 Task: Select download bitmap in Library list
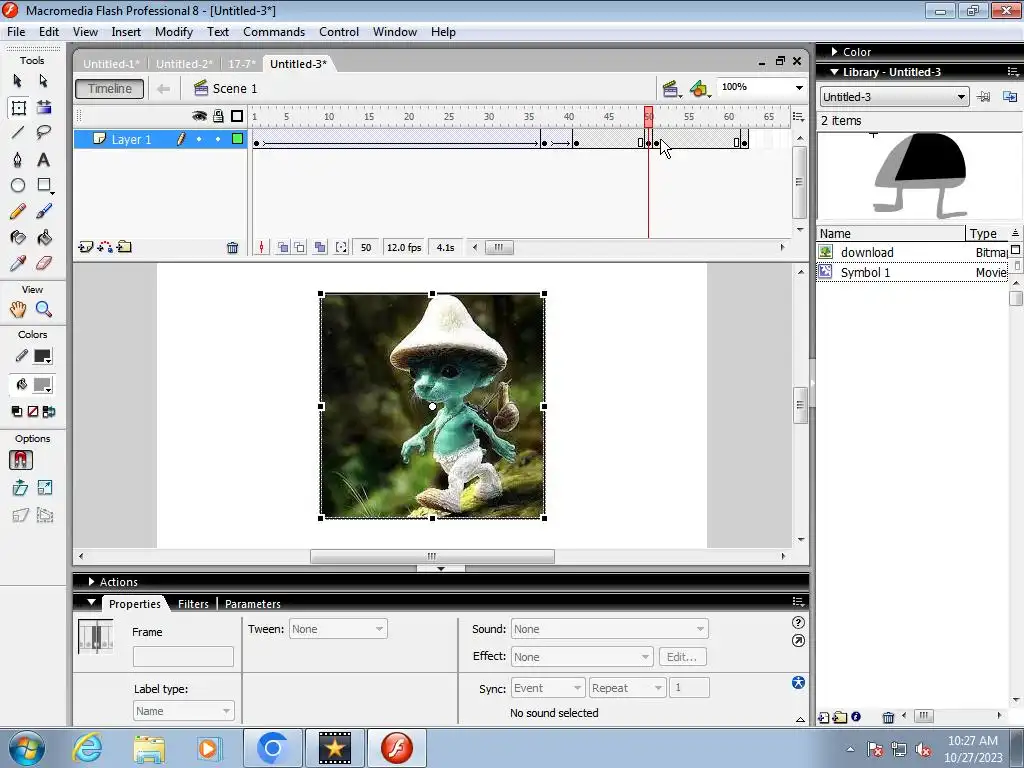(913, 252)
